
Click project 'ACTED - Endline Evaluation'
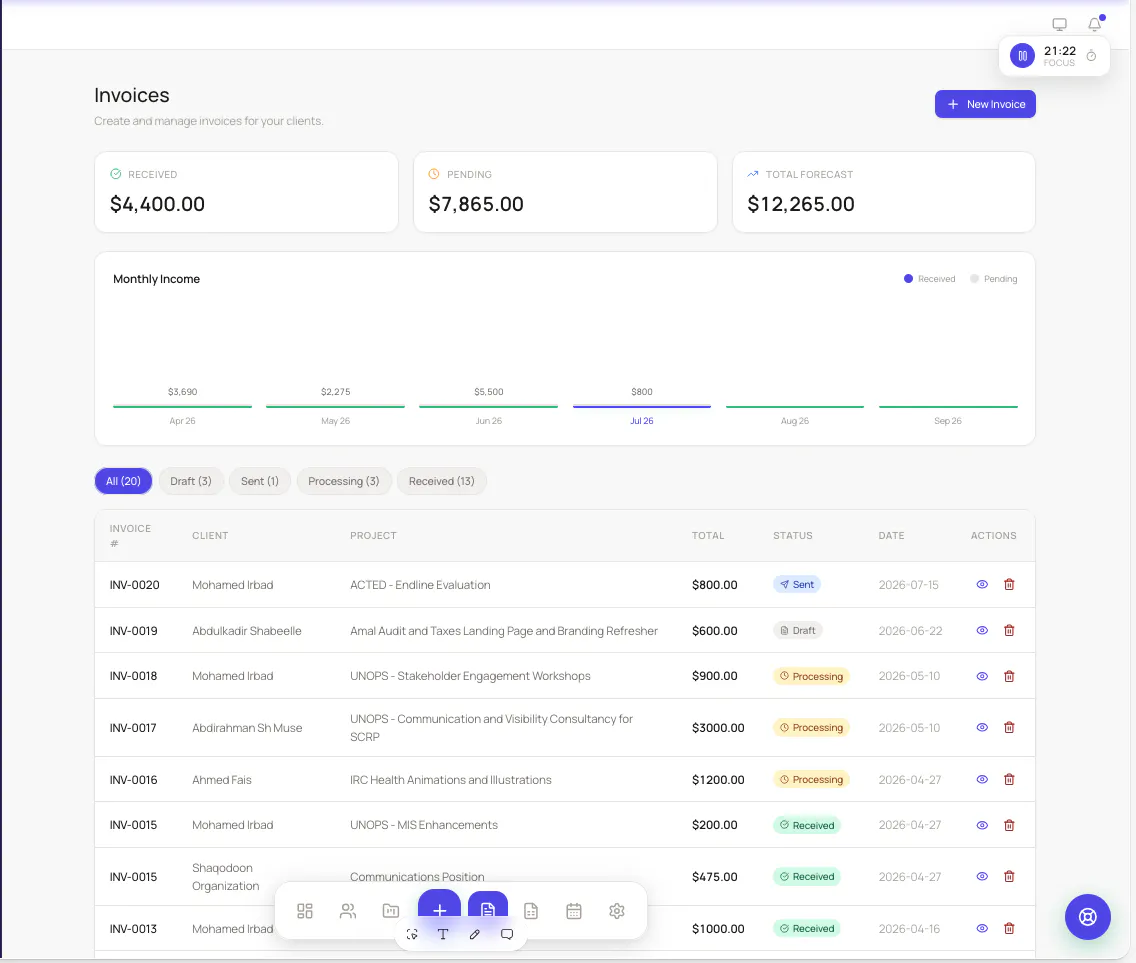coord(420,585)
